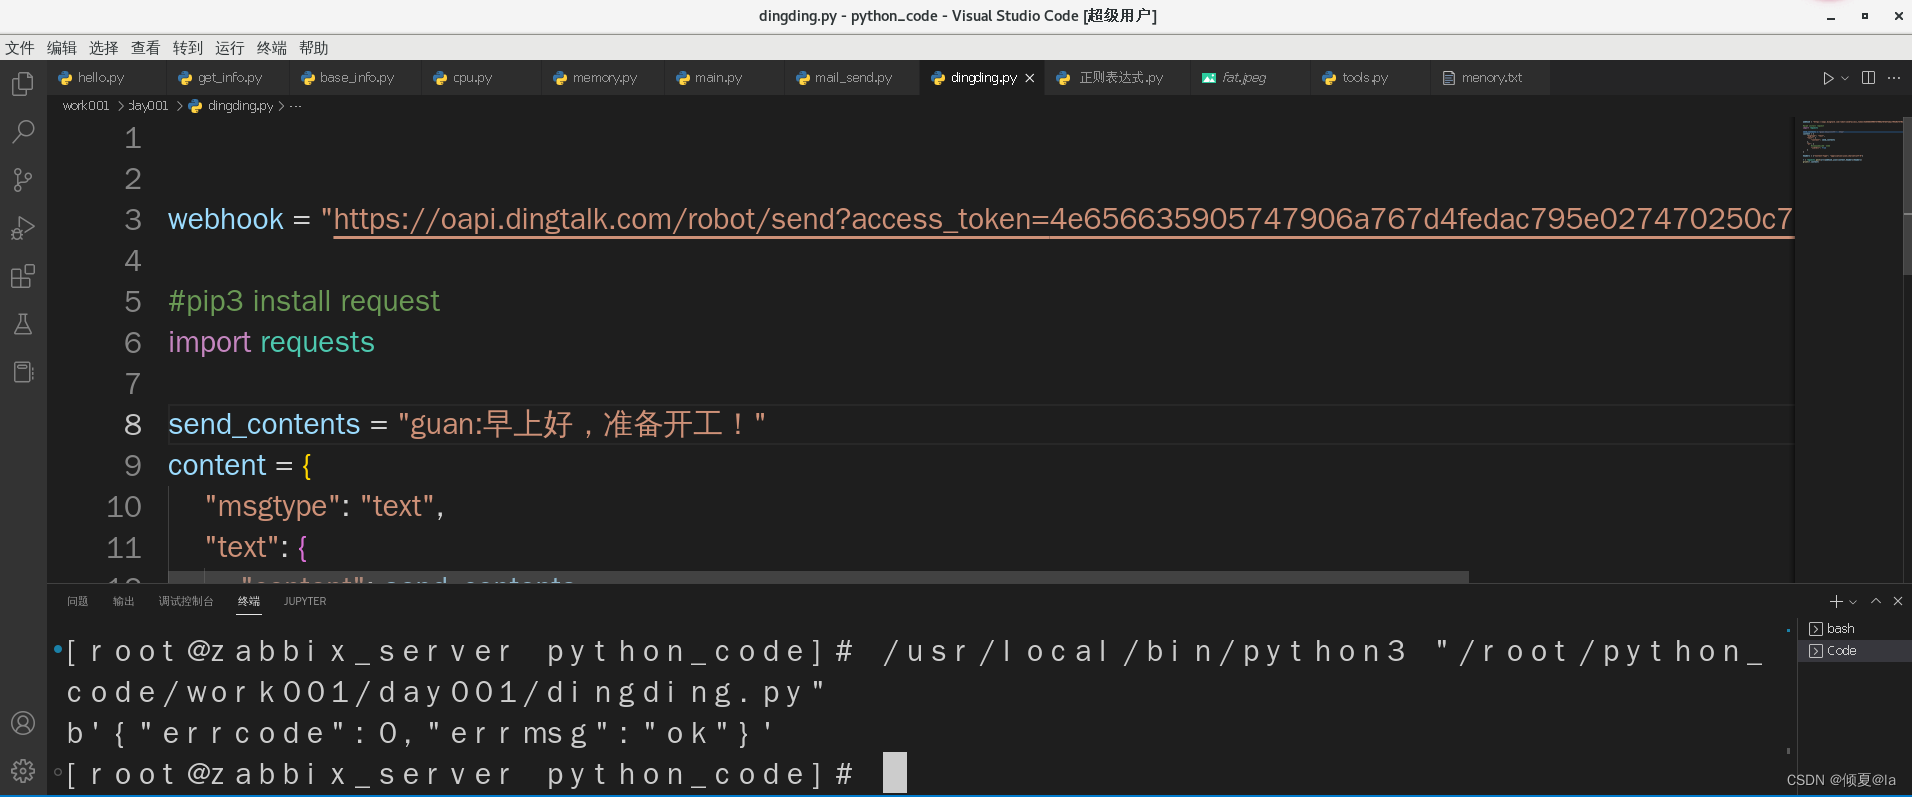This screenshot has width=1912, height=797.
Task: Open Source Control view
Action: pyautogui.click(x=23, y=179)
